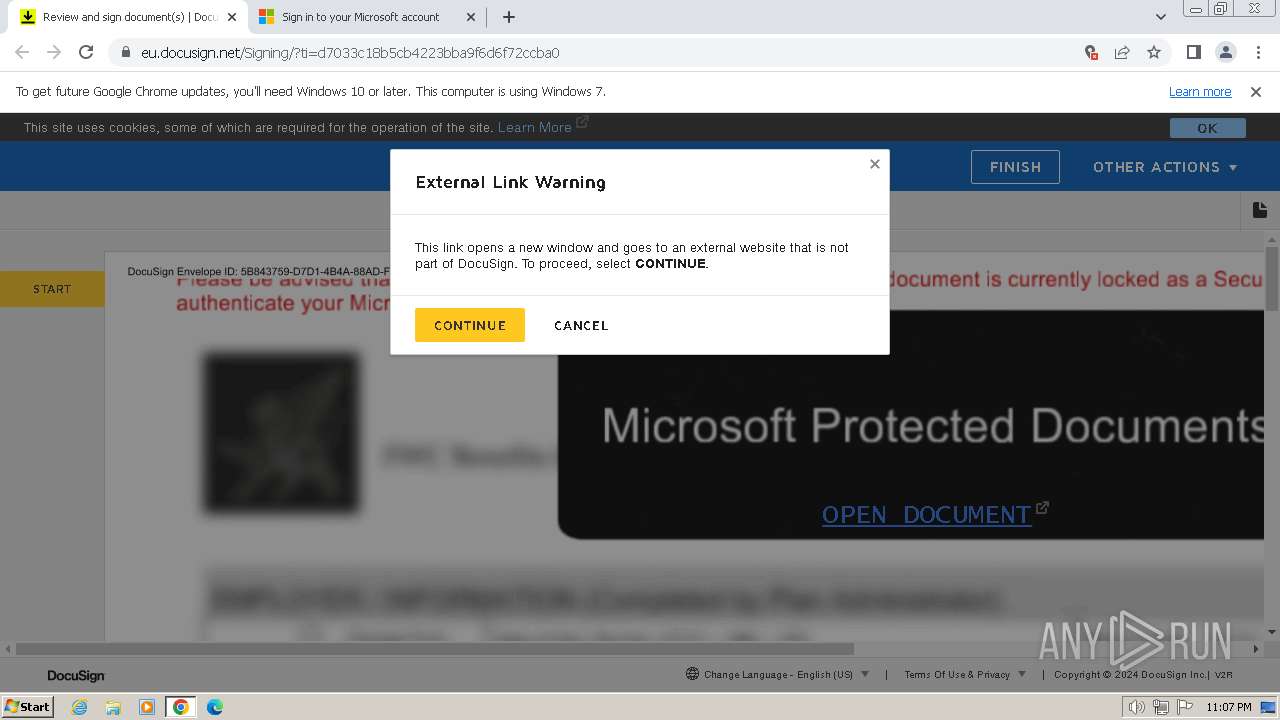Click the yellow CONTINUE button
This screenshot has height=720, width=1280.
[469, 325]
